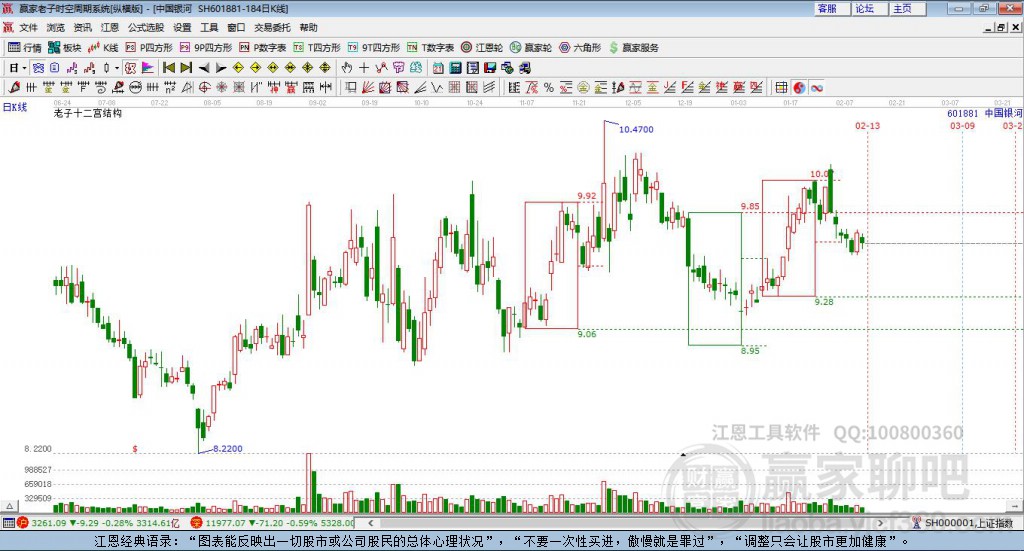Open the 9T四方形 tool

click(x=374, y=48)
